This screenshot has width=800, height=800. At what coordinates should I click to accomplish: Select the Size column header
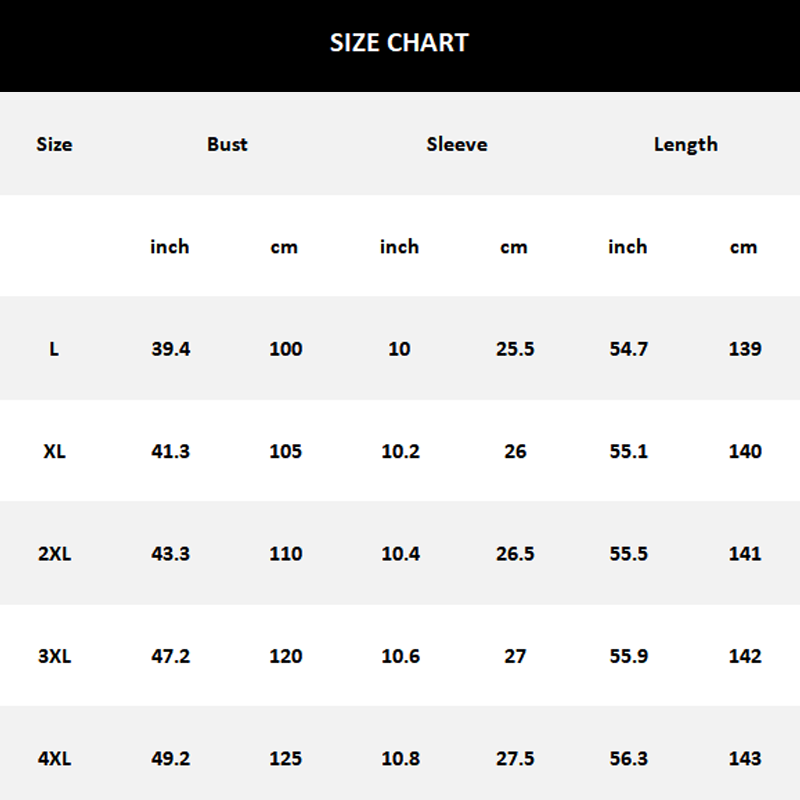pyautogui.click(x=54, y=144)
